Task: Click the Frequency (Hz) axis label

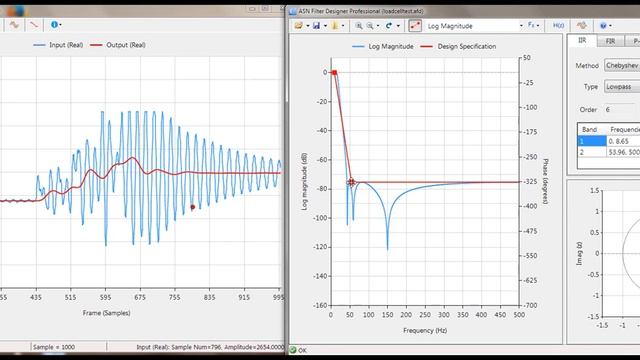Action: pos(425,330)
